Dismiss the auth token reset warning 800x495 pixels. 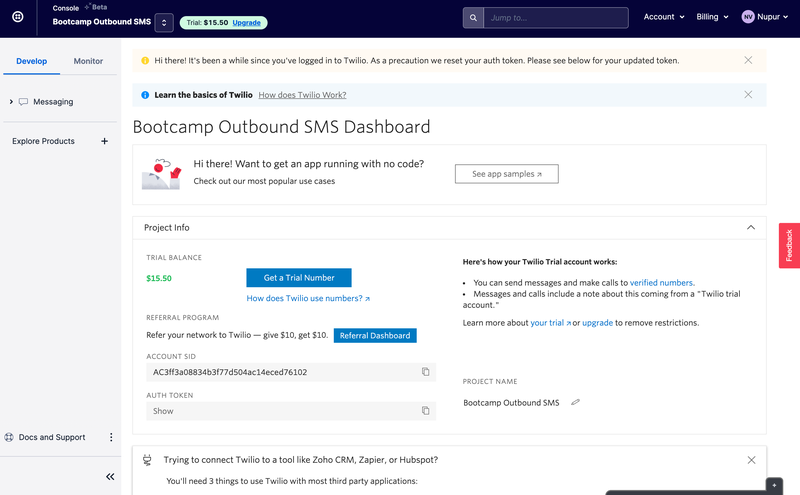(x=748, y=60)
